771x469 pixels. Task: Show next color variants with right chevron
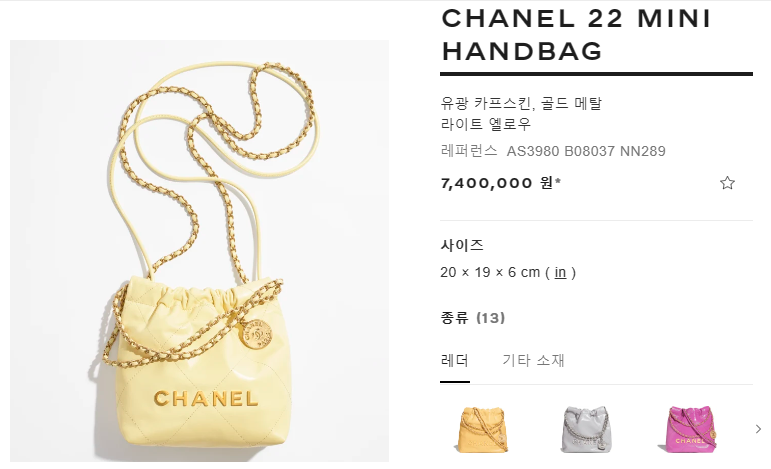[x=758, y=429]
